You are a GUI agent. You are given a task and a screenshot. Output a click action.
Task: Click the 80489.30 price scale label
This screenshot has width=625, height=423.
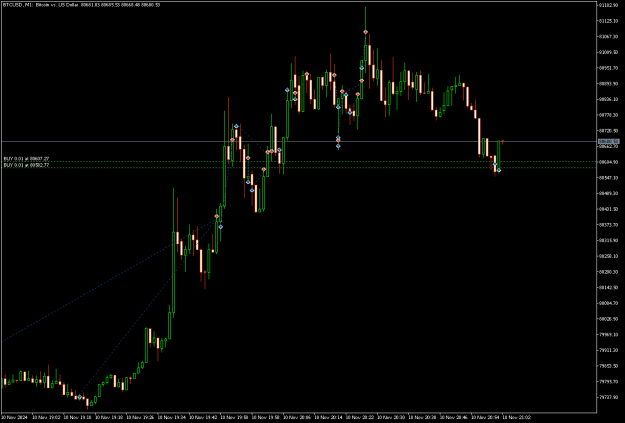click(607, 193)
